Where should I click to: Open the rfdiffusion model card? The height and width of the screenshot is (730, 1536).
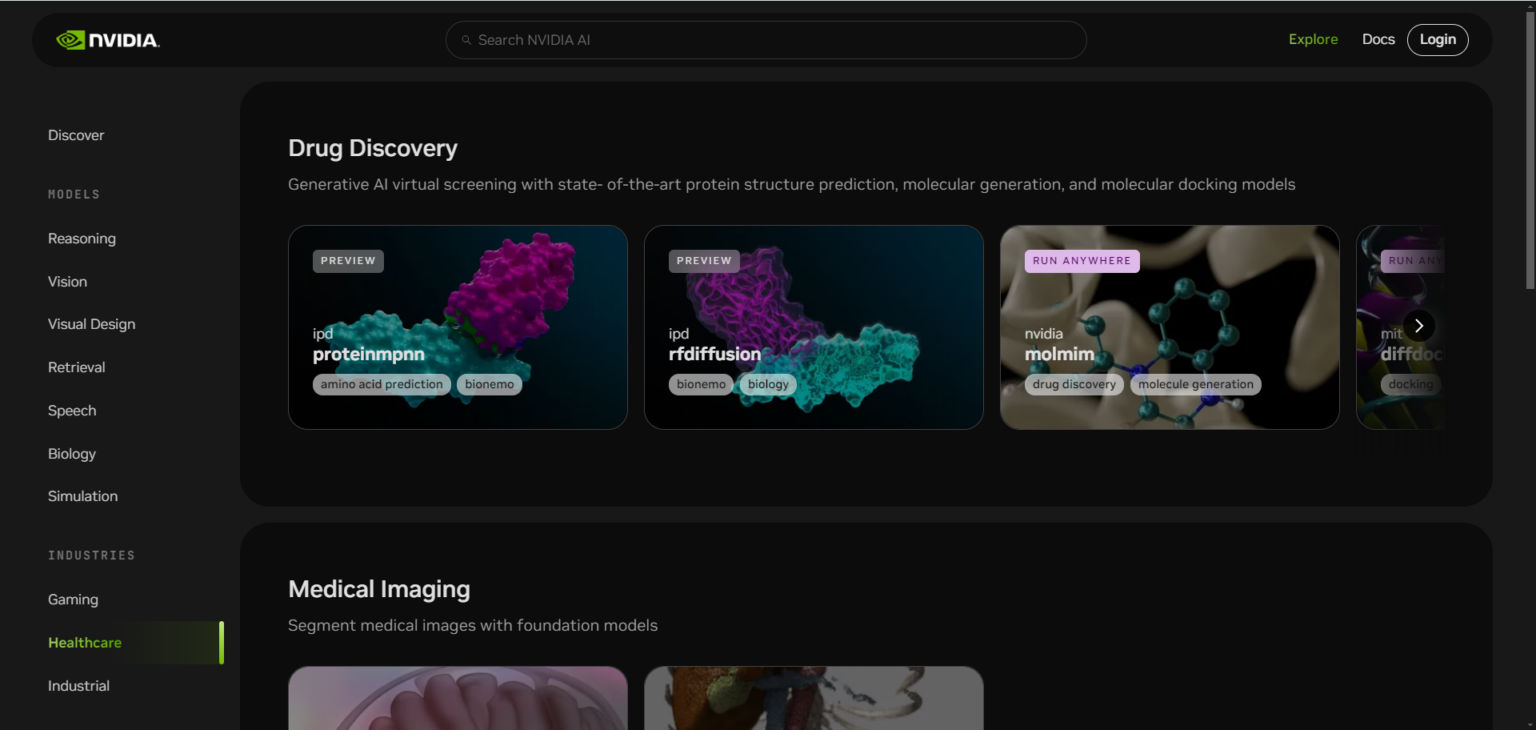(814, 327)
